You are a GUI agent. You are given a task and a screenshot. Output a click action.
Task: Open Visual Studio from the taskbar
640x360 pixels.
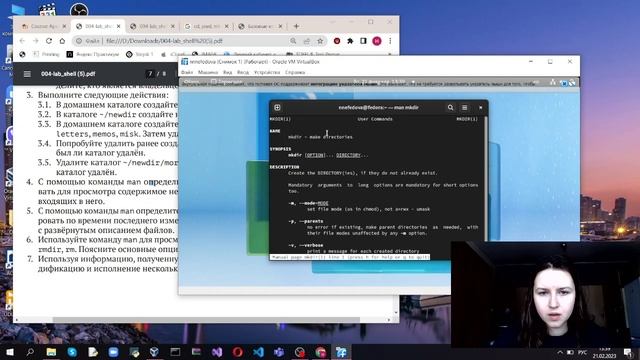coord(217,352)
